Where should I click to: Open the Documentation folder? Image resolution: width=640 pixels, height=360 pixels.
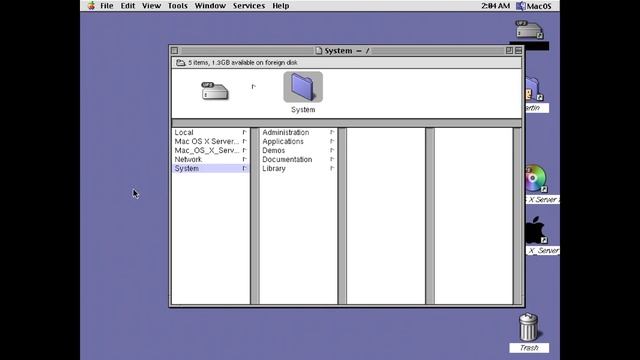coord(298,159)
